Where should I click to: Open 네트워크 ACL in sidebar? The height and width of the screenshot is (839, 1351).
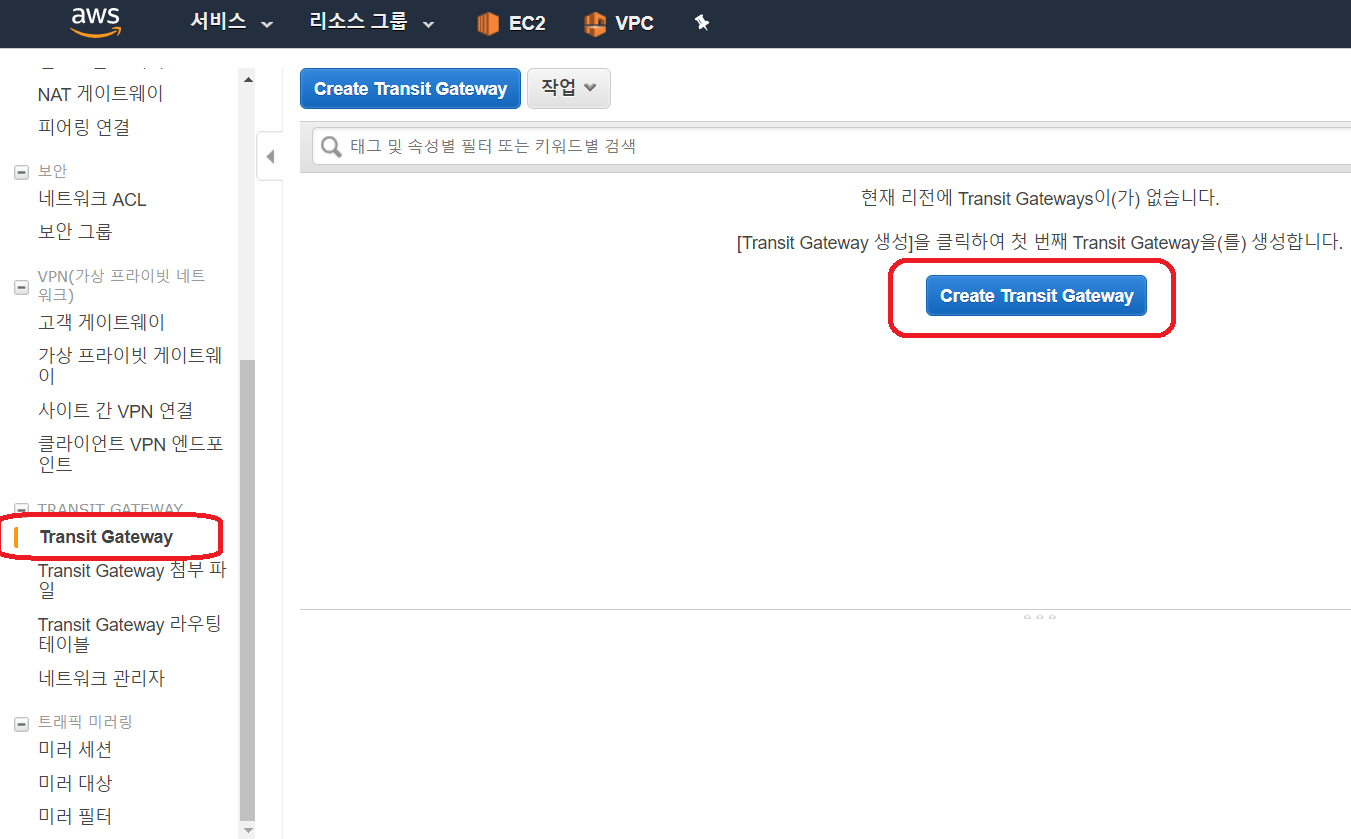pyautogui.click(x=92, y=200)
